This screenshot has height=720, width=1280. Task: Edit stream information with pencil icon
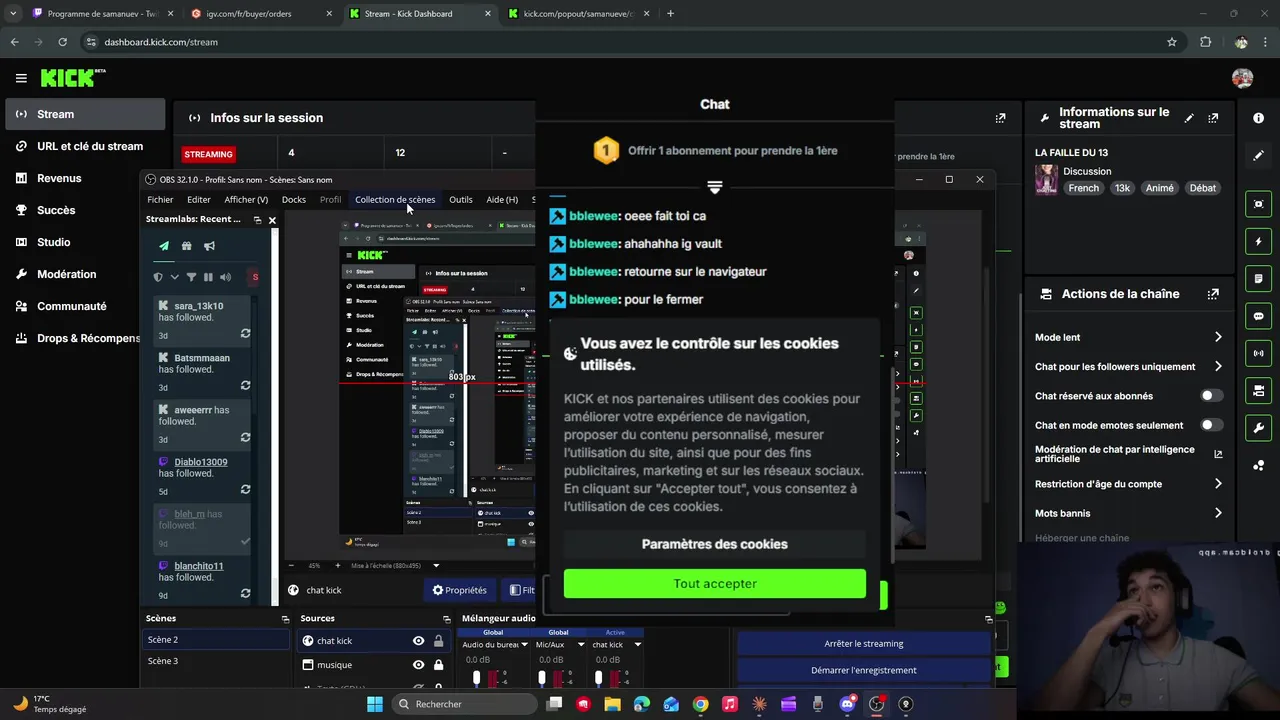(1189, 118)
